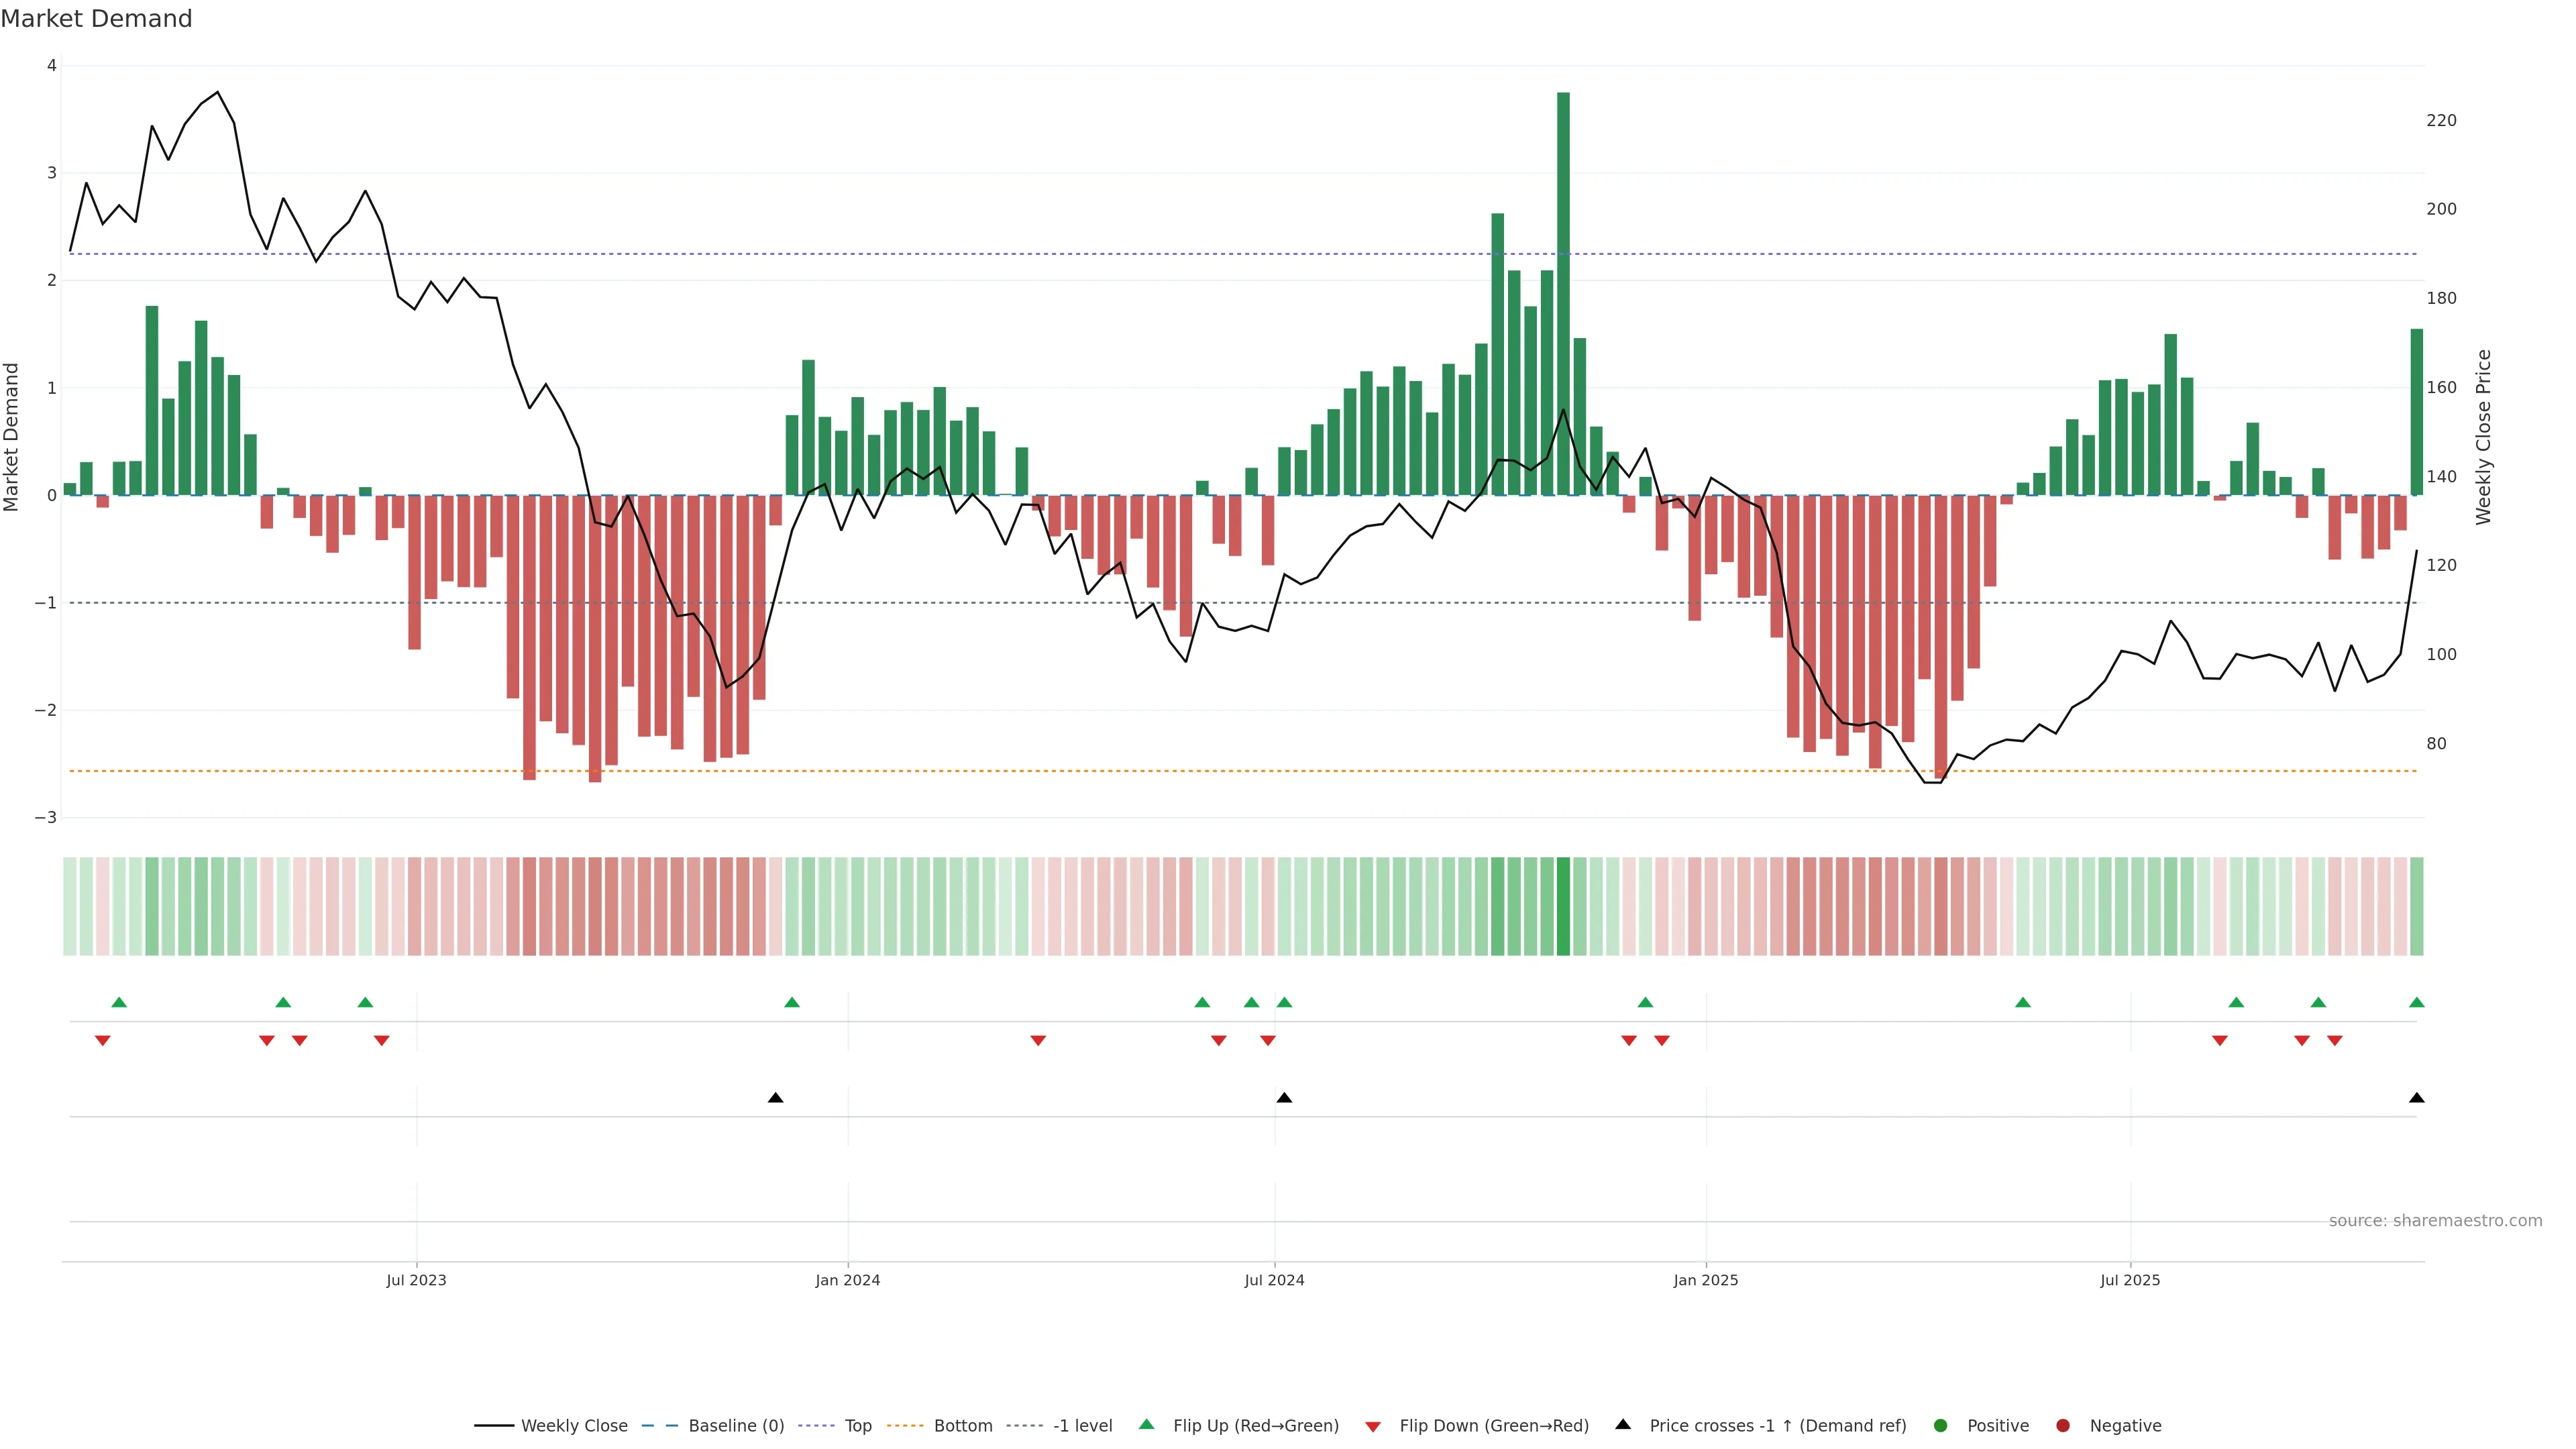Image resolution: width=2576 pixels, height=1449 pixels.
Task: Click black Price crosses -1 legend triangle
Action: point(1623,1425)
